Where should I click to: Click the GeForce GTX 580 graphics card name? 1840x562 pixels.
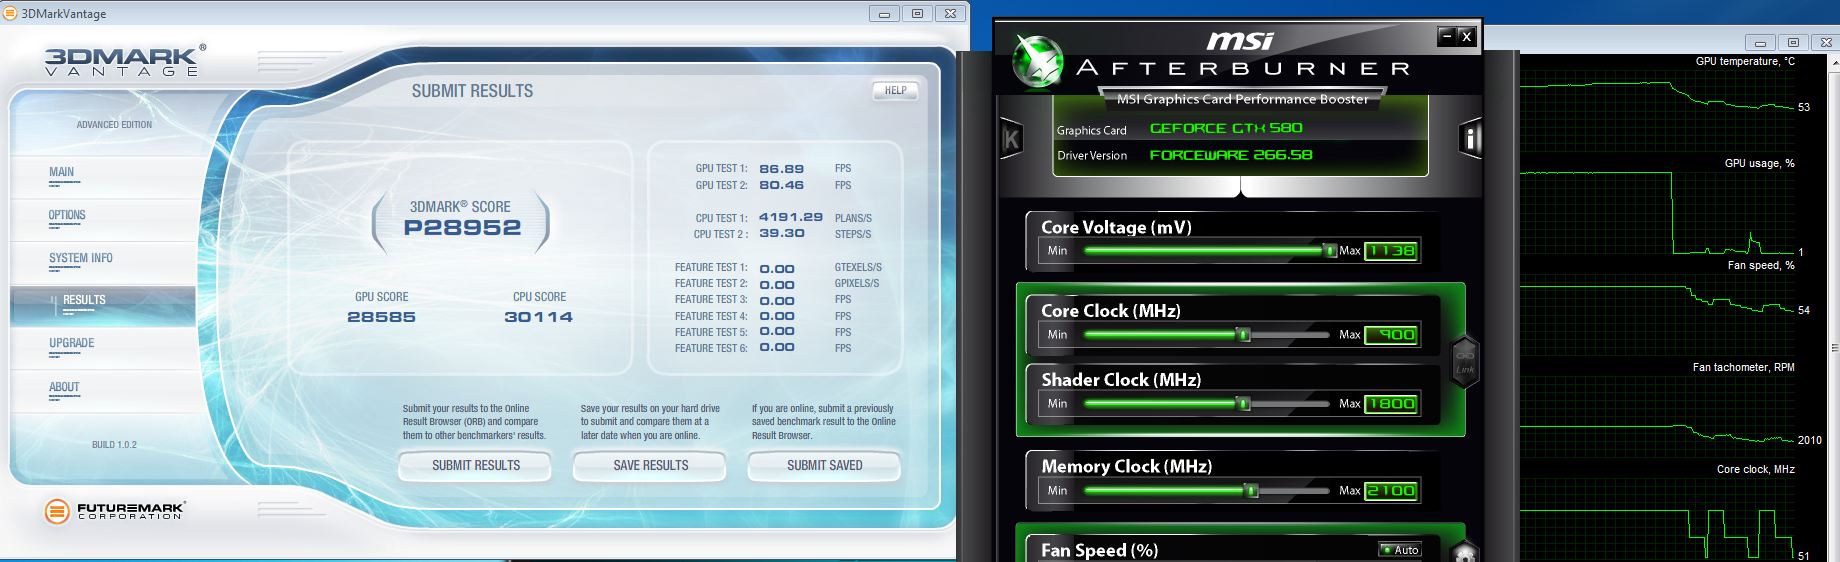point(1226,128)
